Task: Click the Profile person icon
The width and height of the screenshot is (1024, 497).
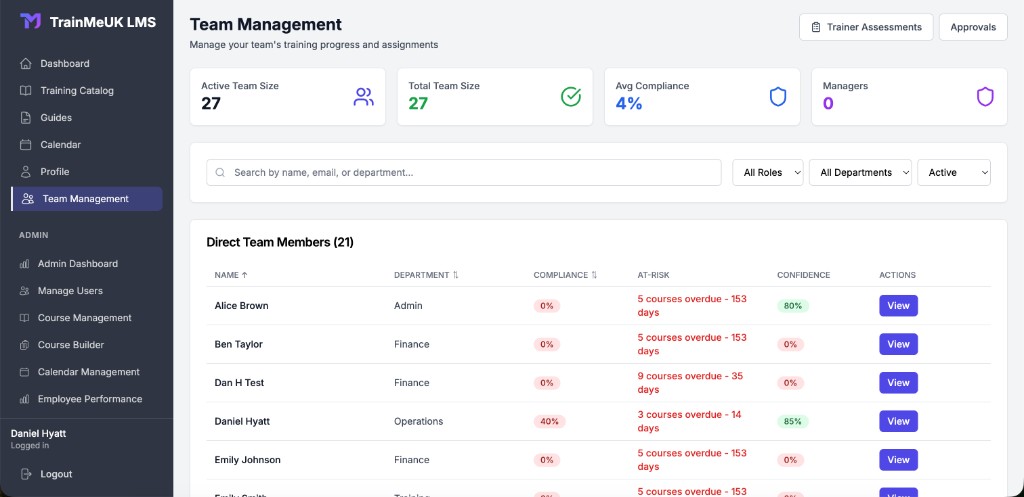Action: [x=25, y=172]
